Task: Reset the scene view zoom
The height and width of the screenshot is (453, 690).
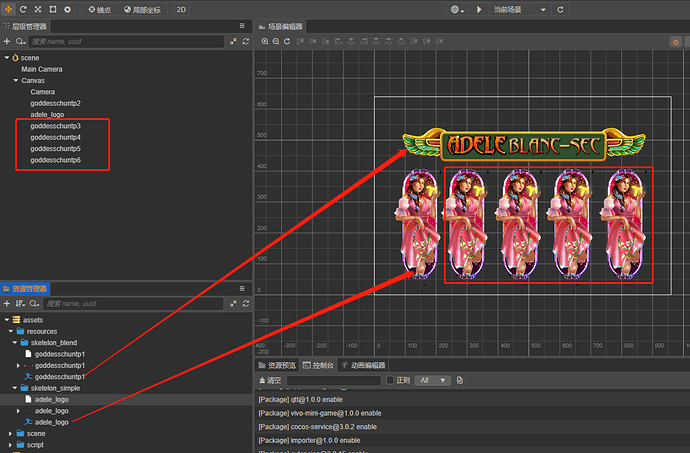Action: coord(287,41)
